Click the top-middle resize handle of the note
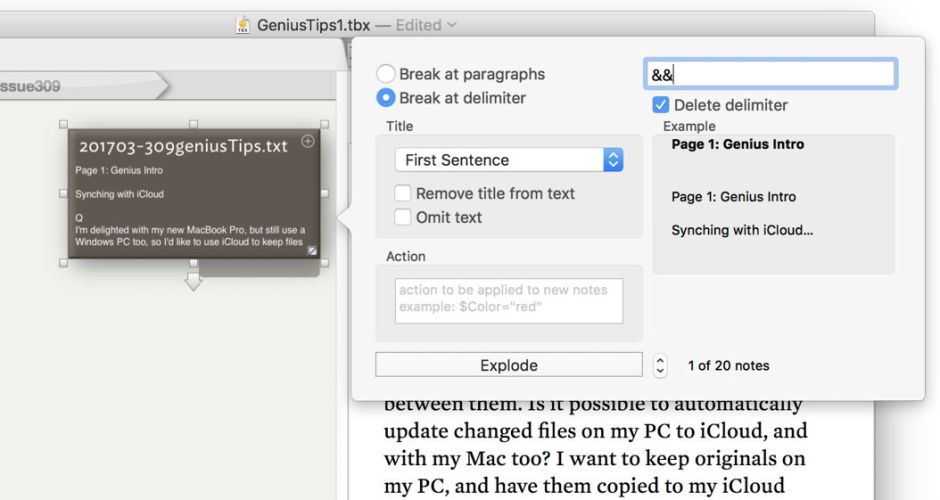The height and width of the screenshot is (500, 940). (194, 126)
